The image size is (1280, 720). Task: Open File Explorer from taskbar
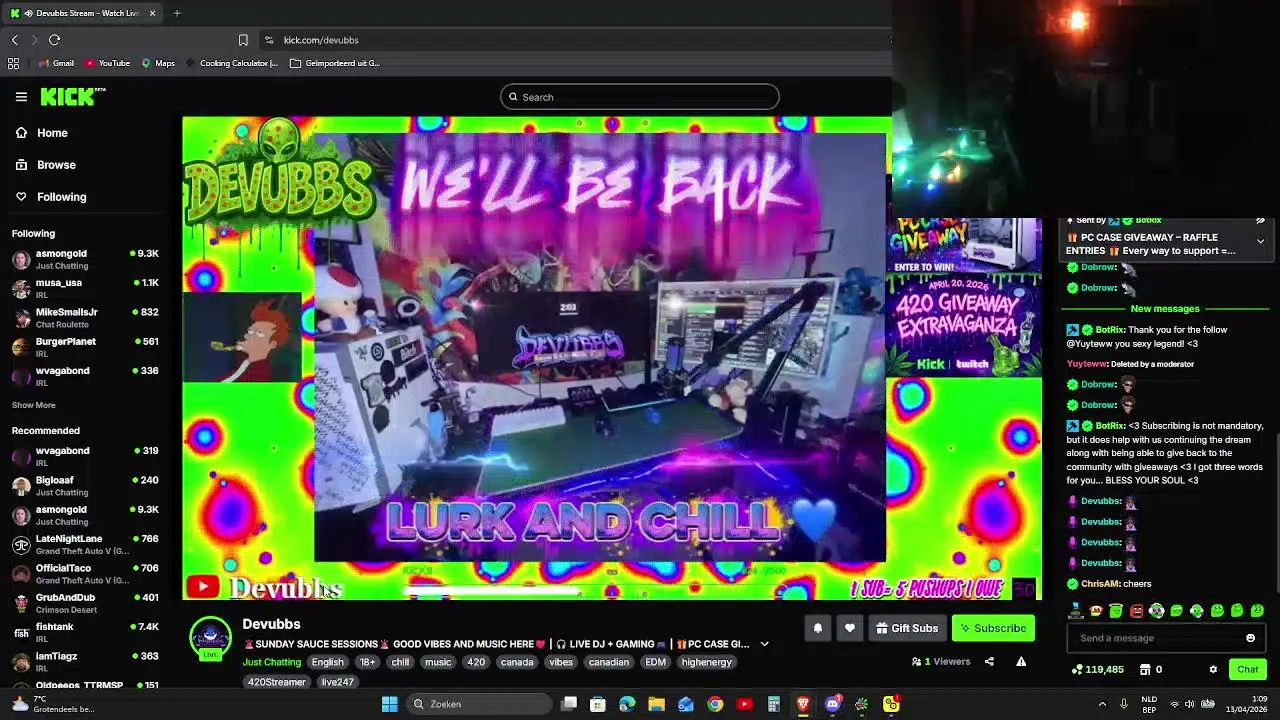pos(656,704)
